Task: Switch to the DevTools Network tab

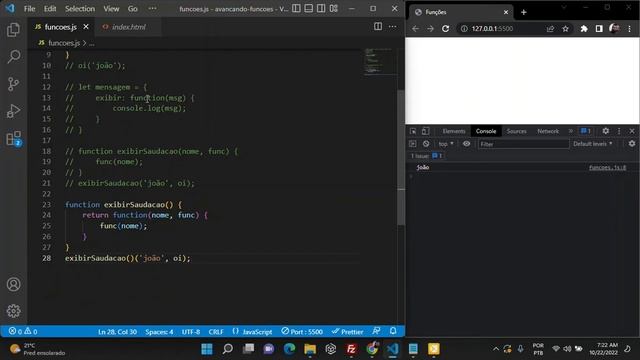Action: (548, 131)
